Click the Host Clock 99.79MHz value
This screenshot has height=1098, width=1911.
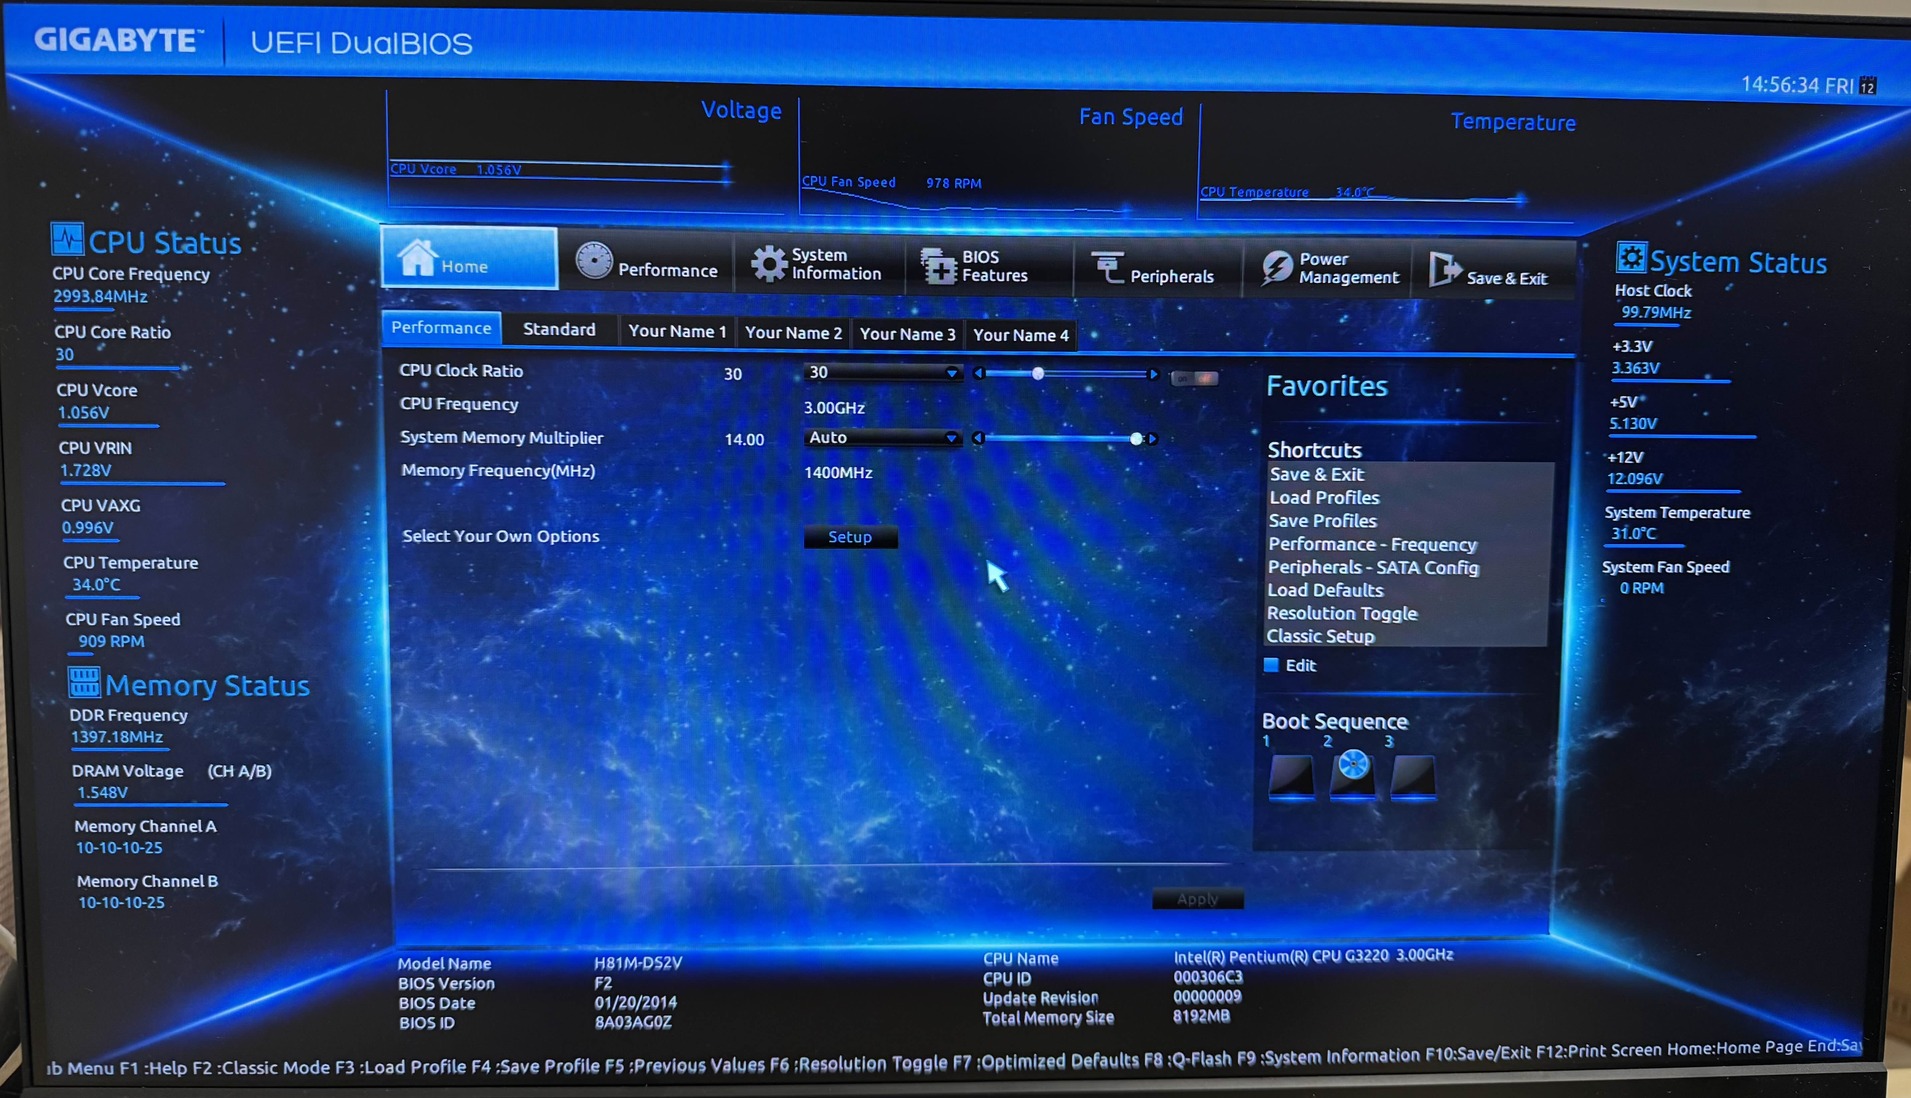1656,313
